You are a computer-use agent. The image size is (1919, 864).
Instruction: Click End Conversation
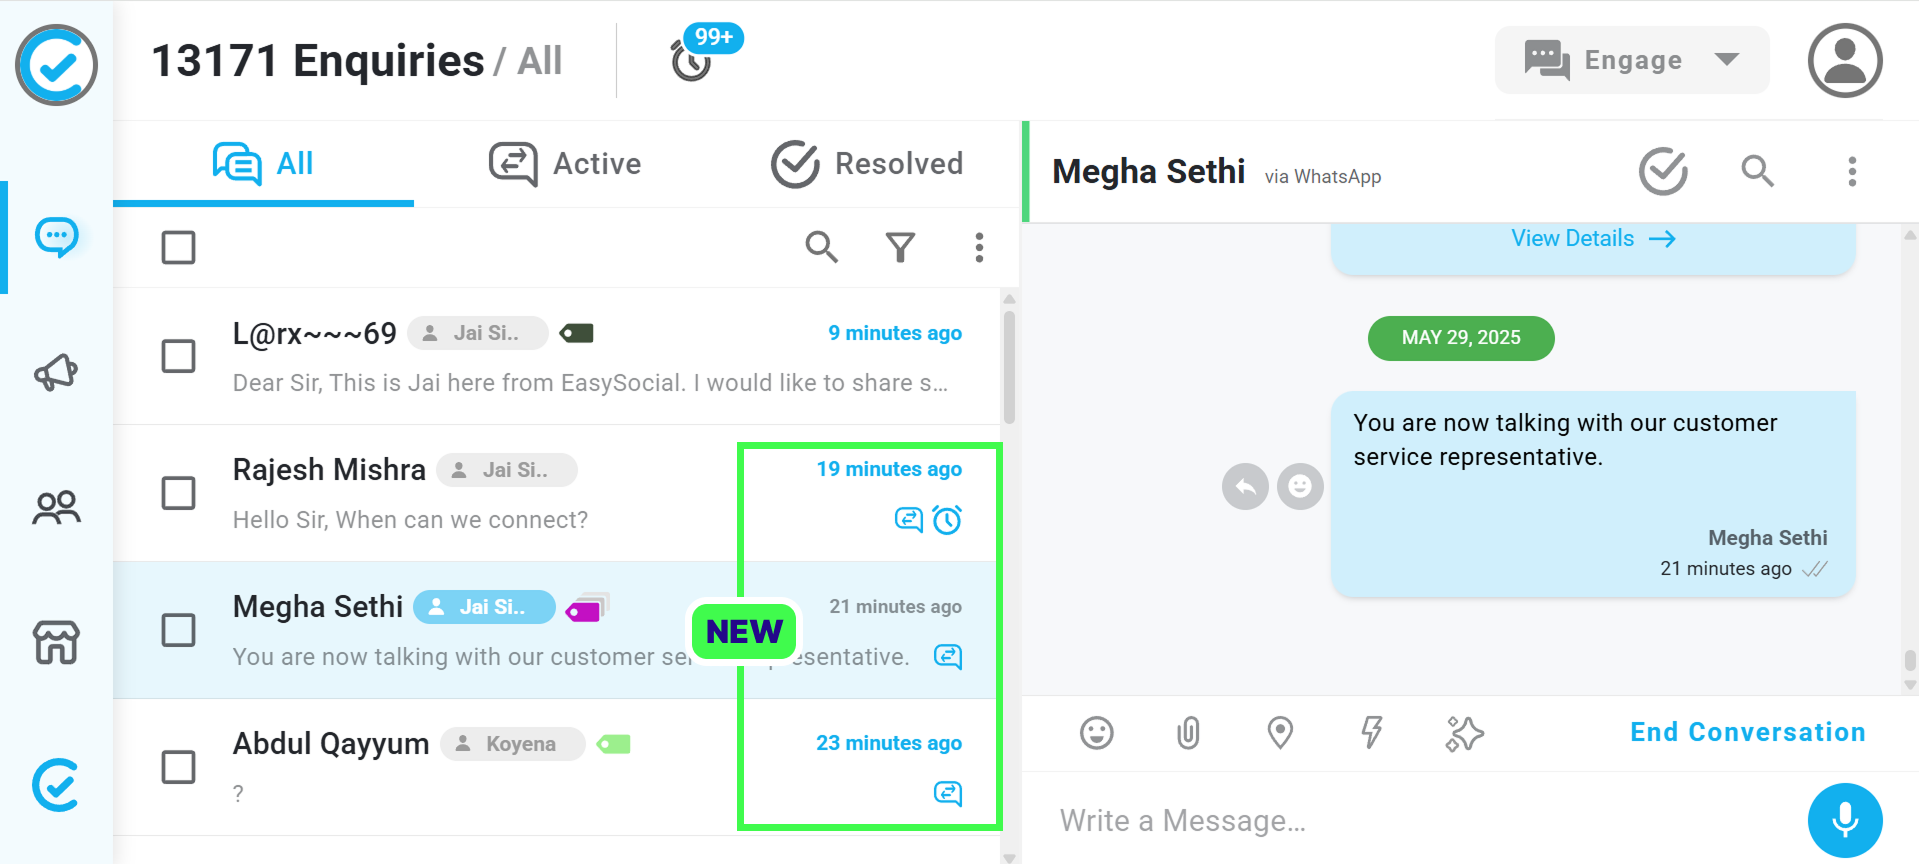tap(1748, 732)
